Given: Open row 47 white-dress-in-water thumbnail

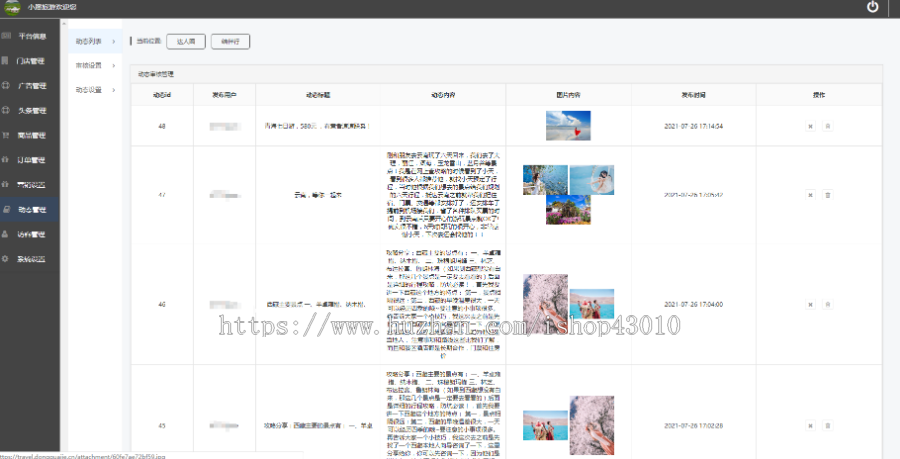Looking at the screenshot, I should click(x=592, y=180).
